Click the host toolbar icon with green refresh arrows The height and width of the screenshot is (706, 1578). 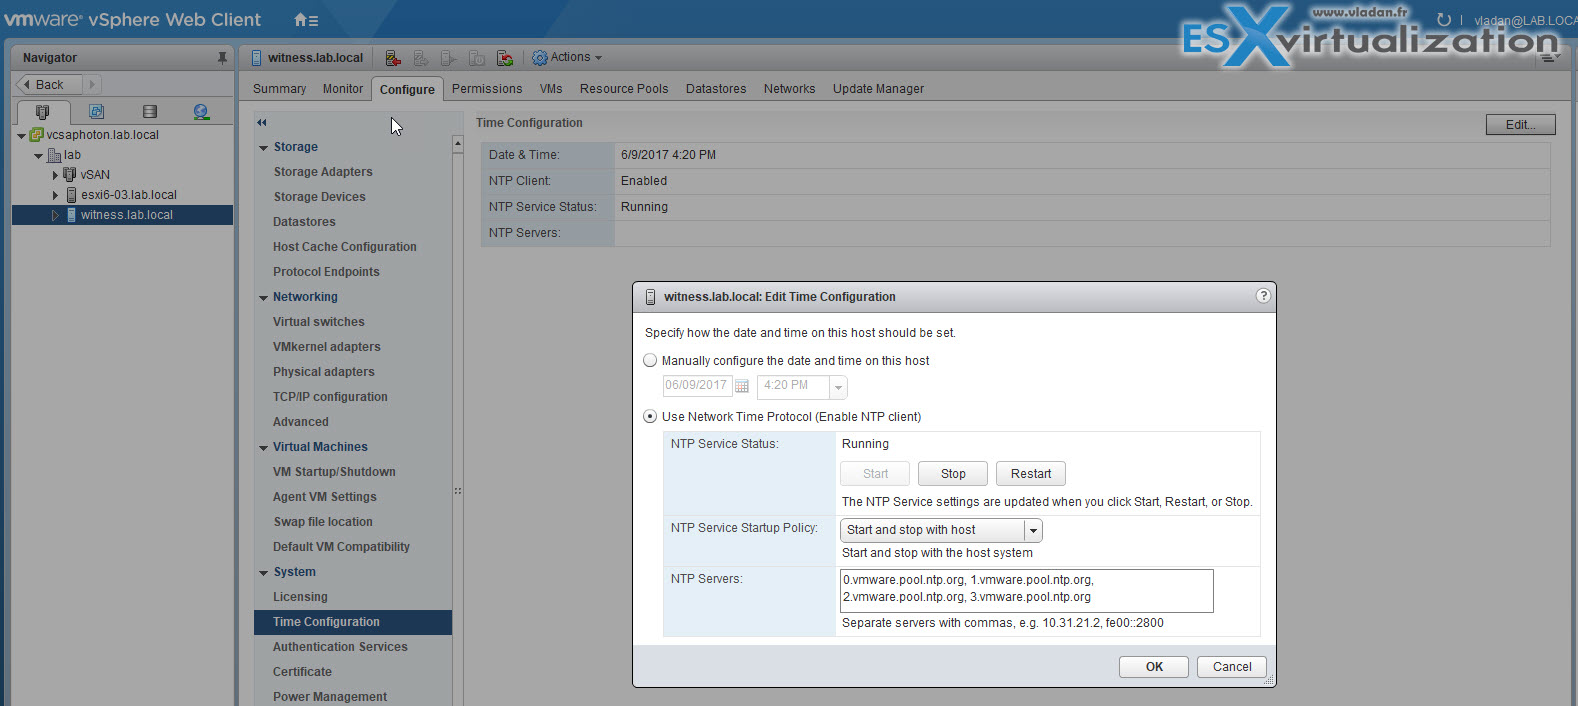(x=505, y=58)
